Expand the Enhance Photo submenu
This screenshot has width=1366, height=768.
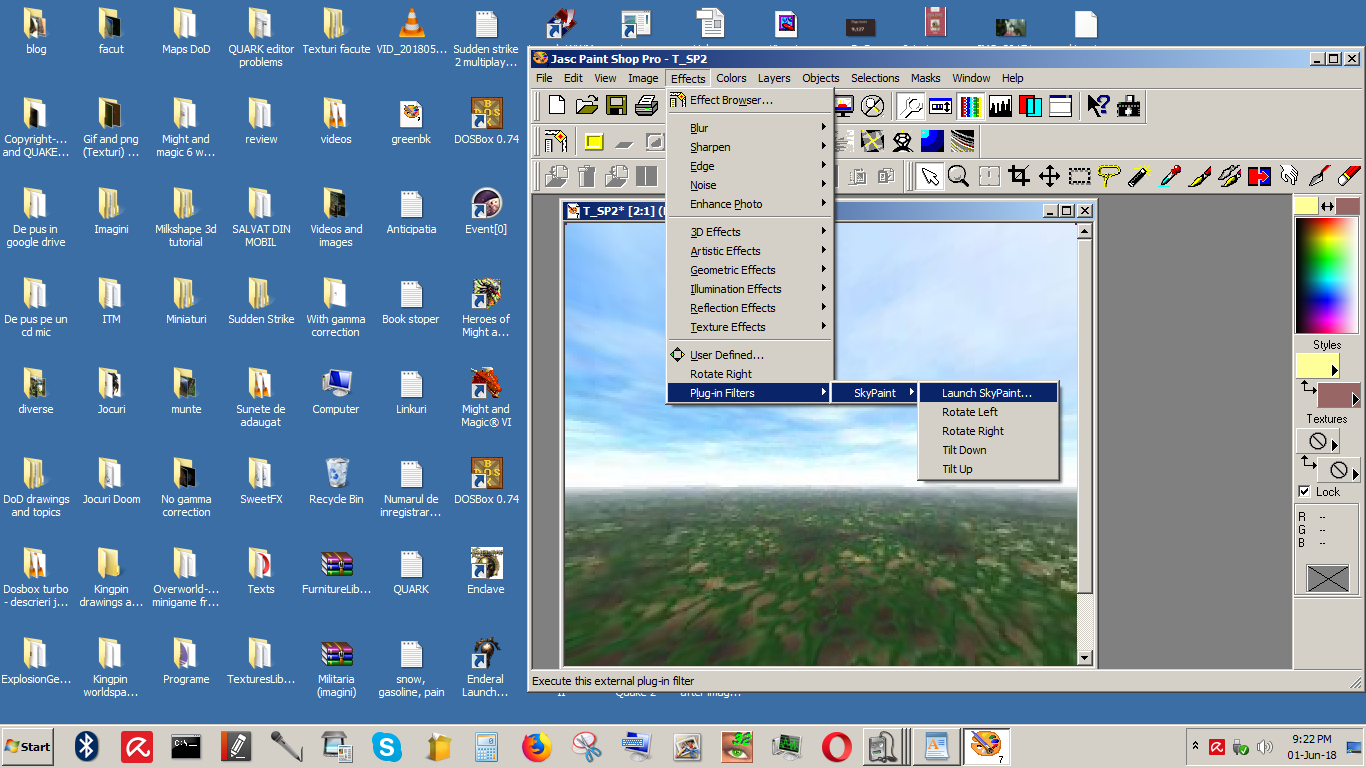point(750,204)
